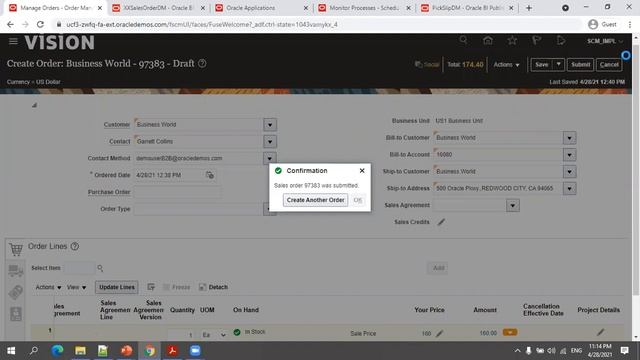The width and height of the screenshot is (640, 360).
Task: Edit Sales Credits pencil icon
Action: (441, 222)
